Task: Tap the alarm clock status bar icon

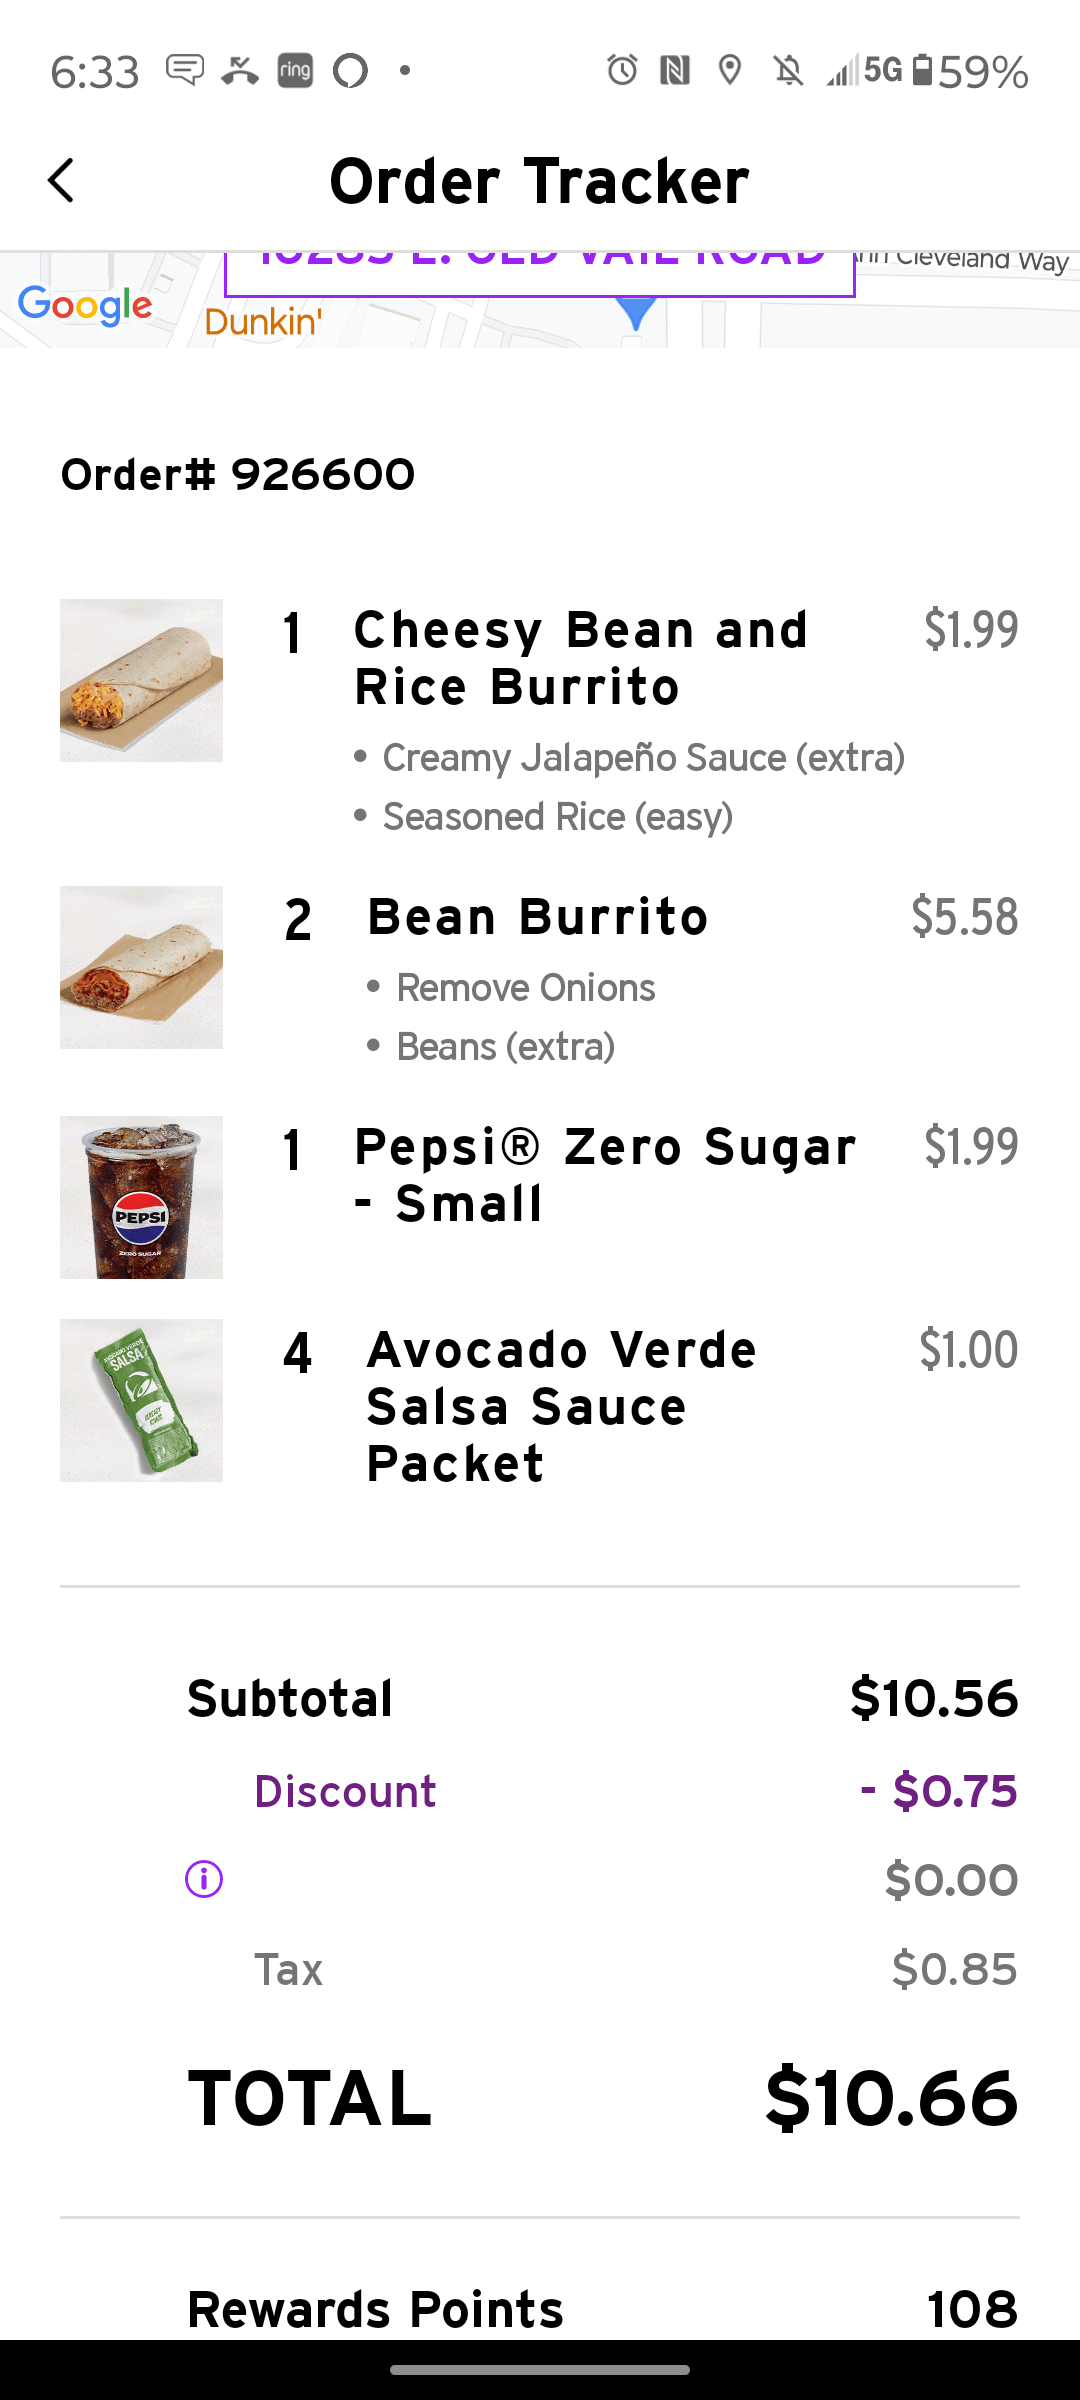Action: tap(622, 70)
